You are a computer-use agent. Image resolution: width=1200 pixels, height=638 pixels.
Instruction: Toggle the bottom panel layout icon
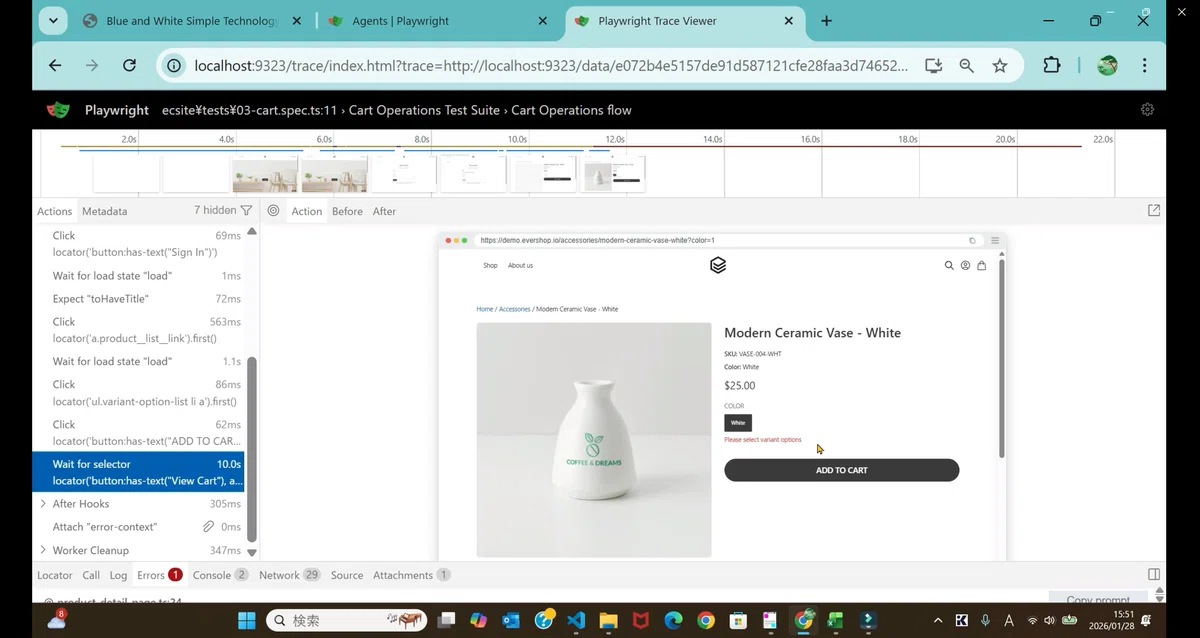coord(1154,574)
